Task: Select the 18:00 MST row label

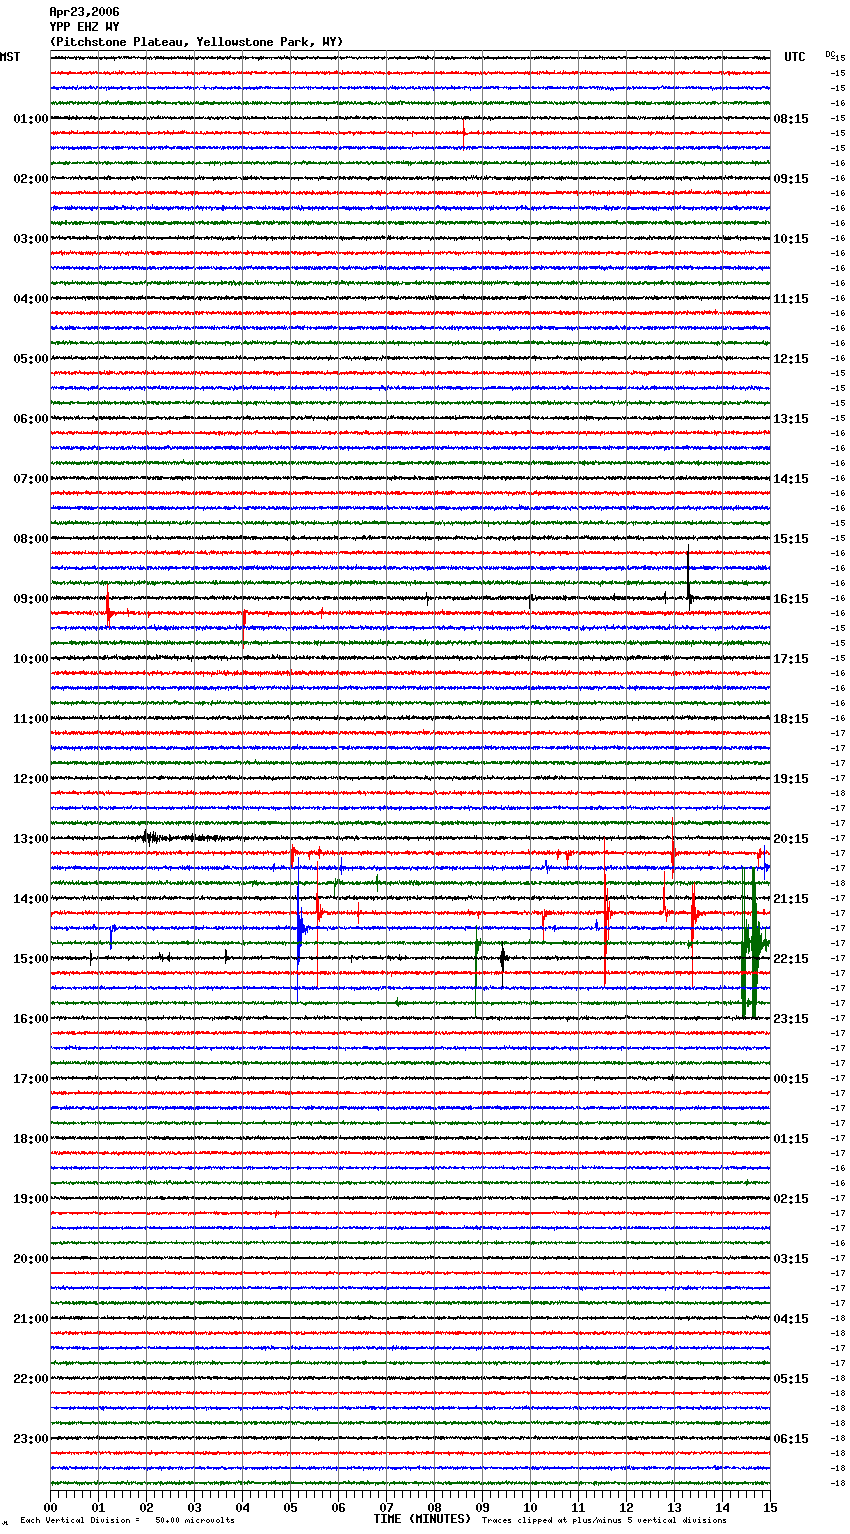Action: [x=30, y=1139]
